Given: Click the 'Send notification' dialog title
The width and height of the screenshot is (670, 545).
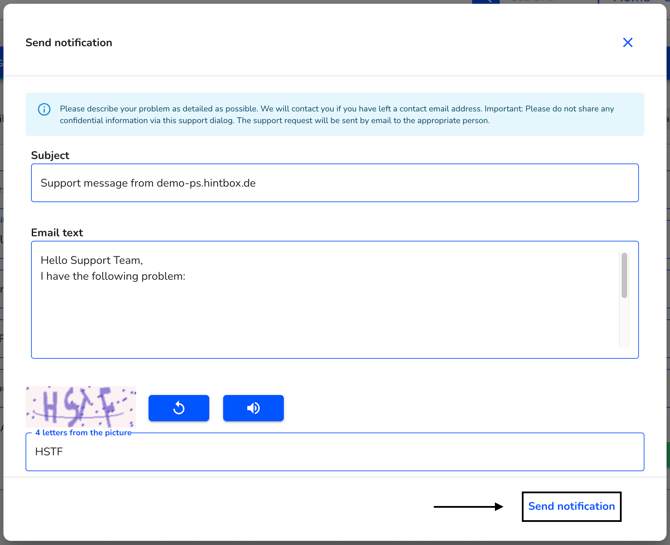Looking at the screenshot, I should point(69,43).
